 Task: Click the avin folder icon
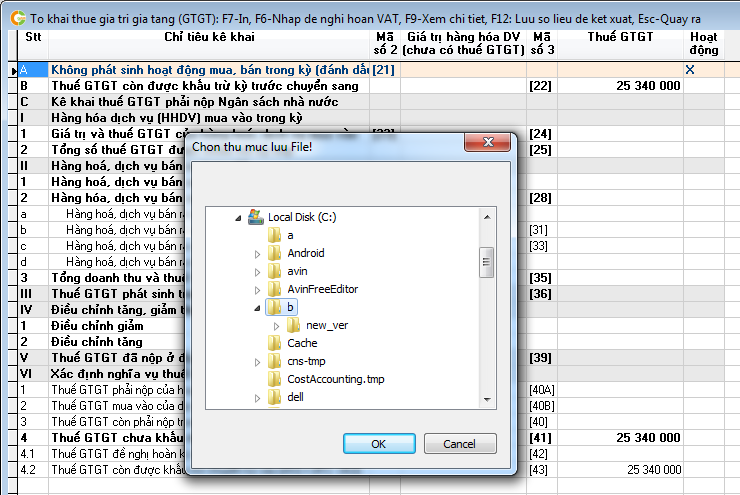(274, 271)
